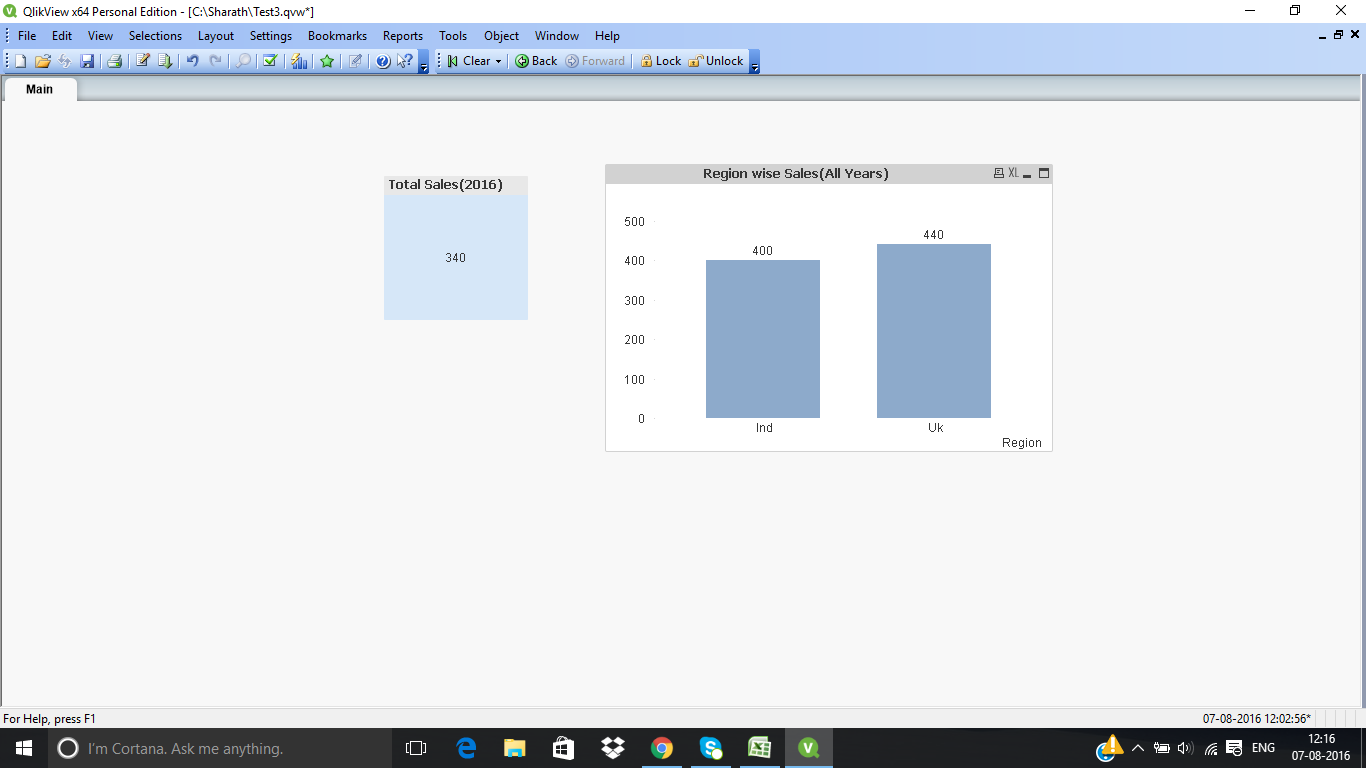This screenshot has width=1366, height=768.
Task: Click the Total Sales(2016) text box caption
Action: [x=456, y=185]
